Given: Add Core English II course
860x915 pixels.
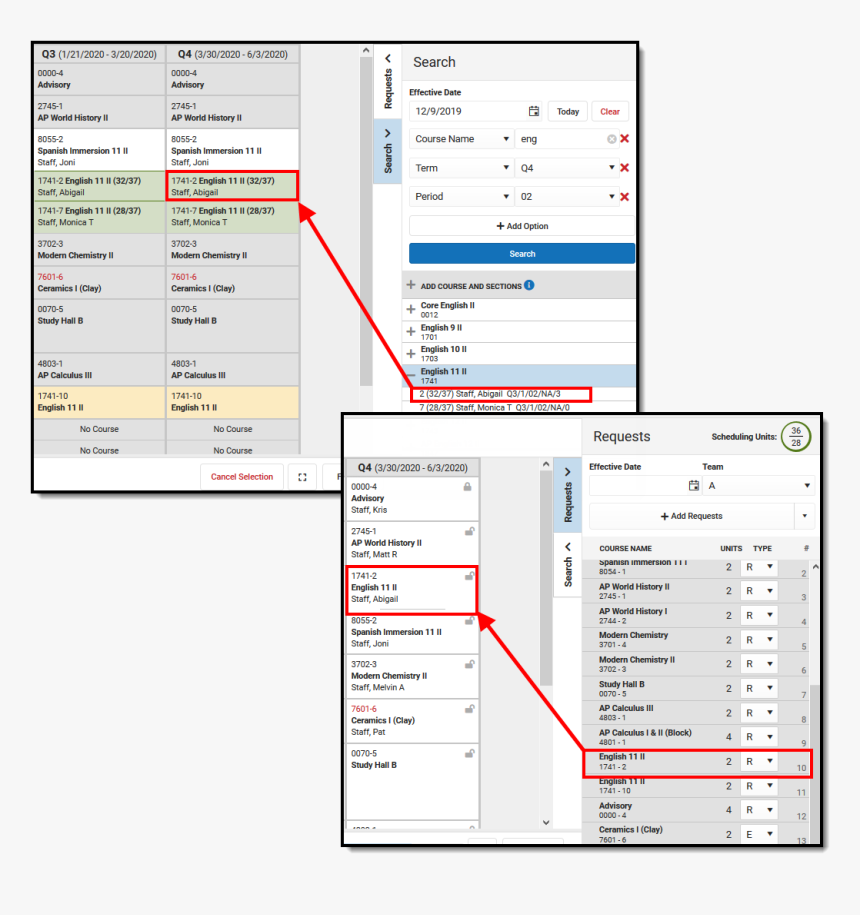Looking at the screenshot, I should click(x=411, y=309).
